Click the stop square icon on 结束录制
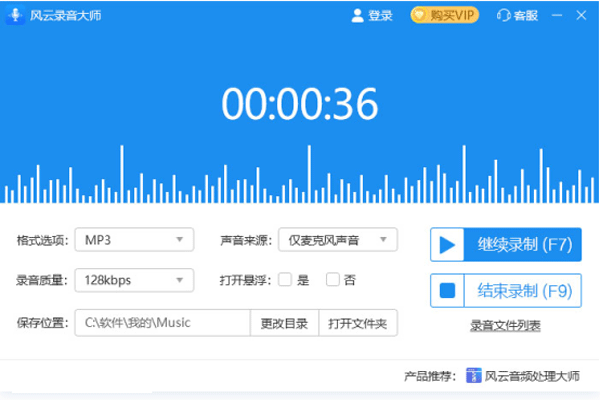The image size is (600, 400). coord(447,291)
